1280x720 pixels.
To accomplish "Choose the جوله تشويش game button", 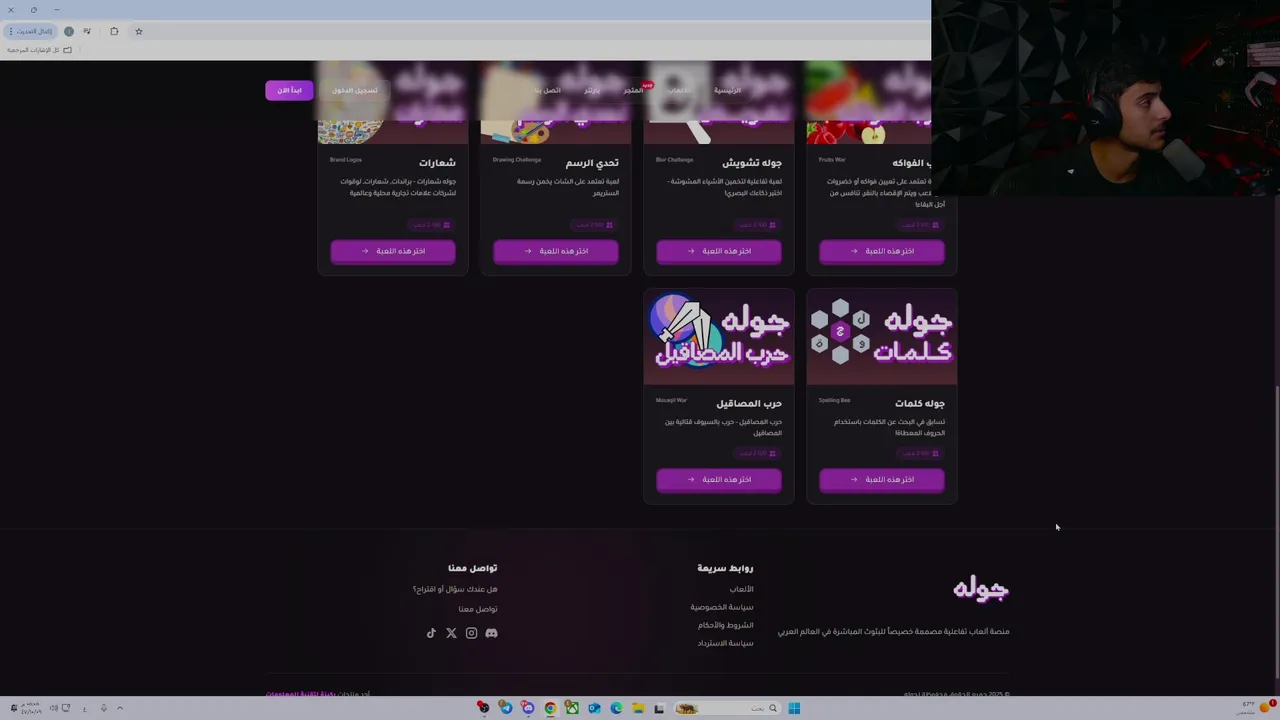I will (718, 251).
